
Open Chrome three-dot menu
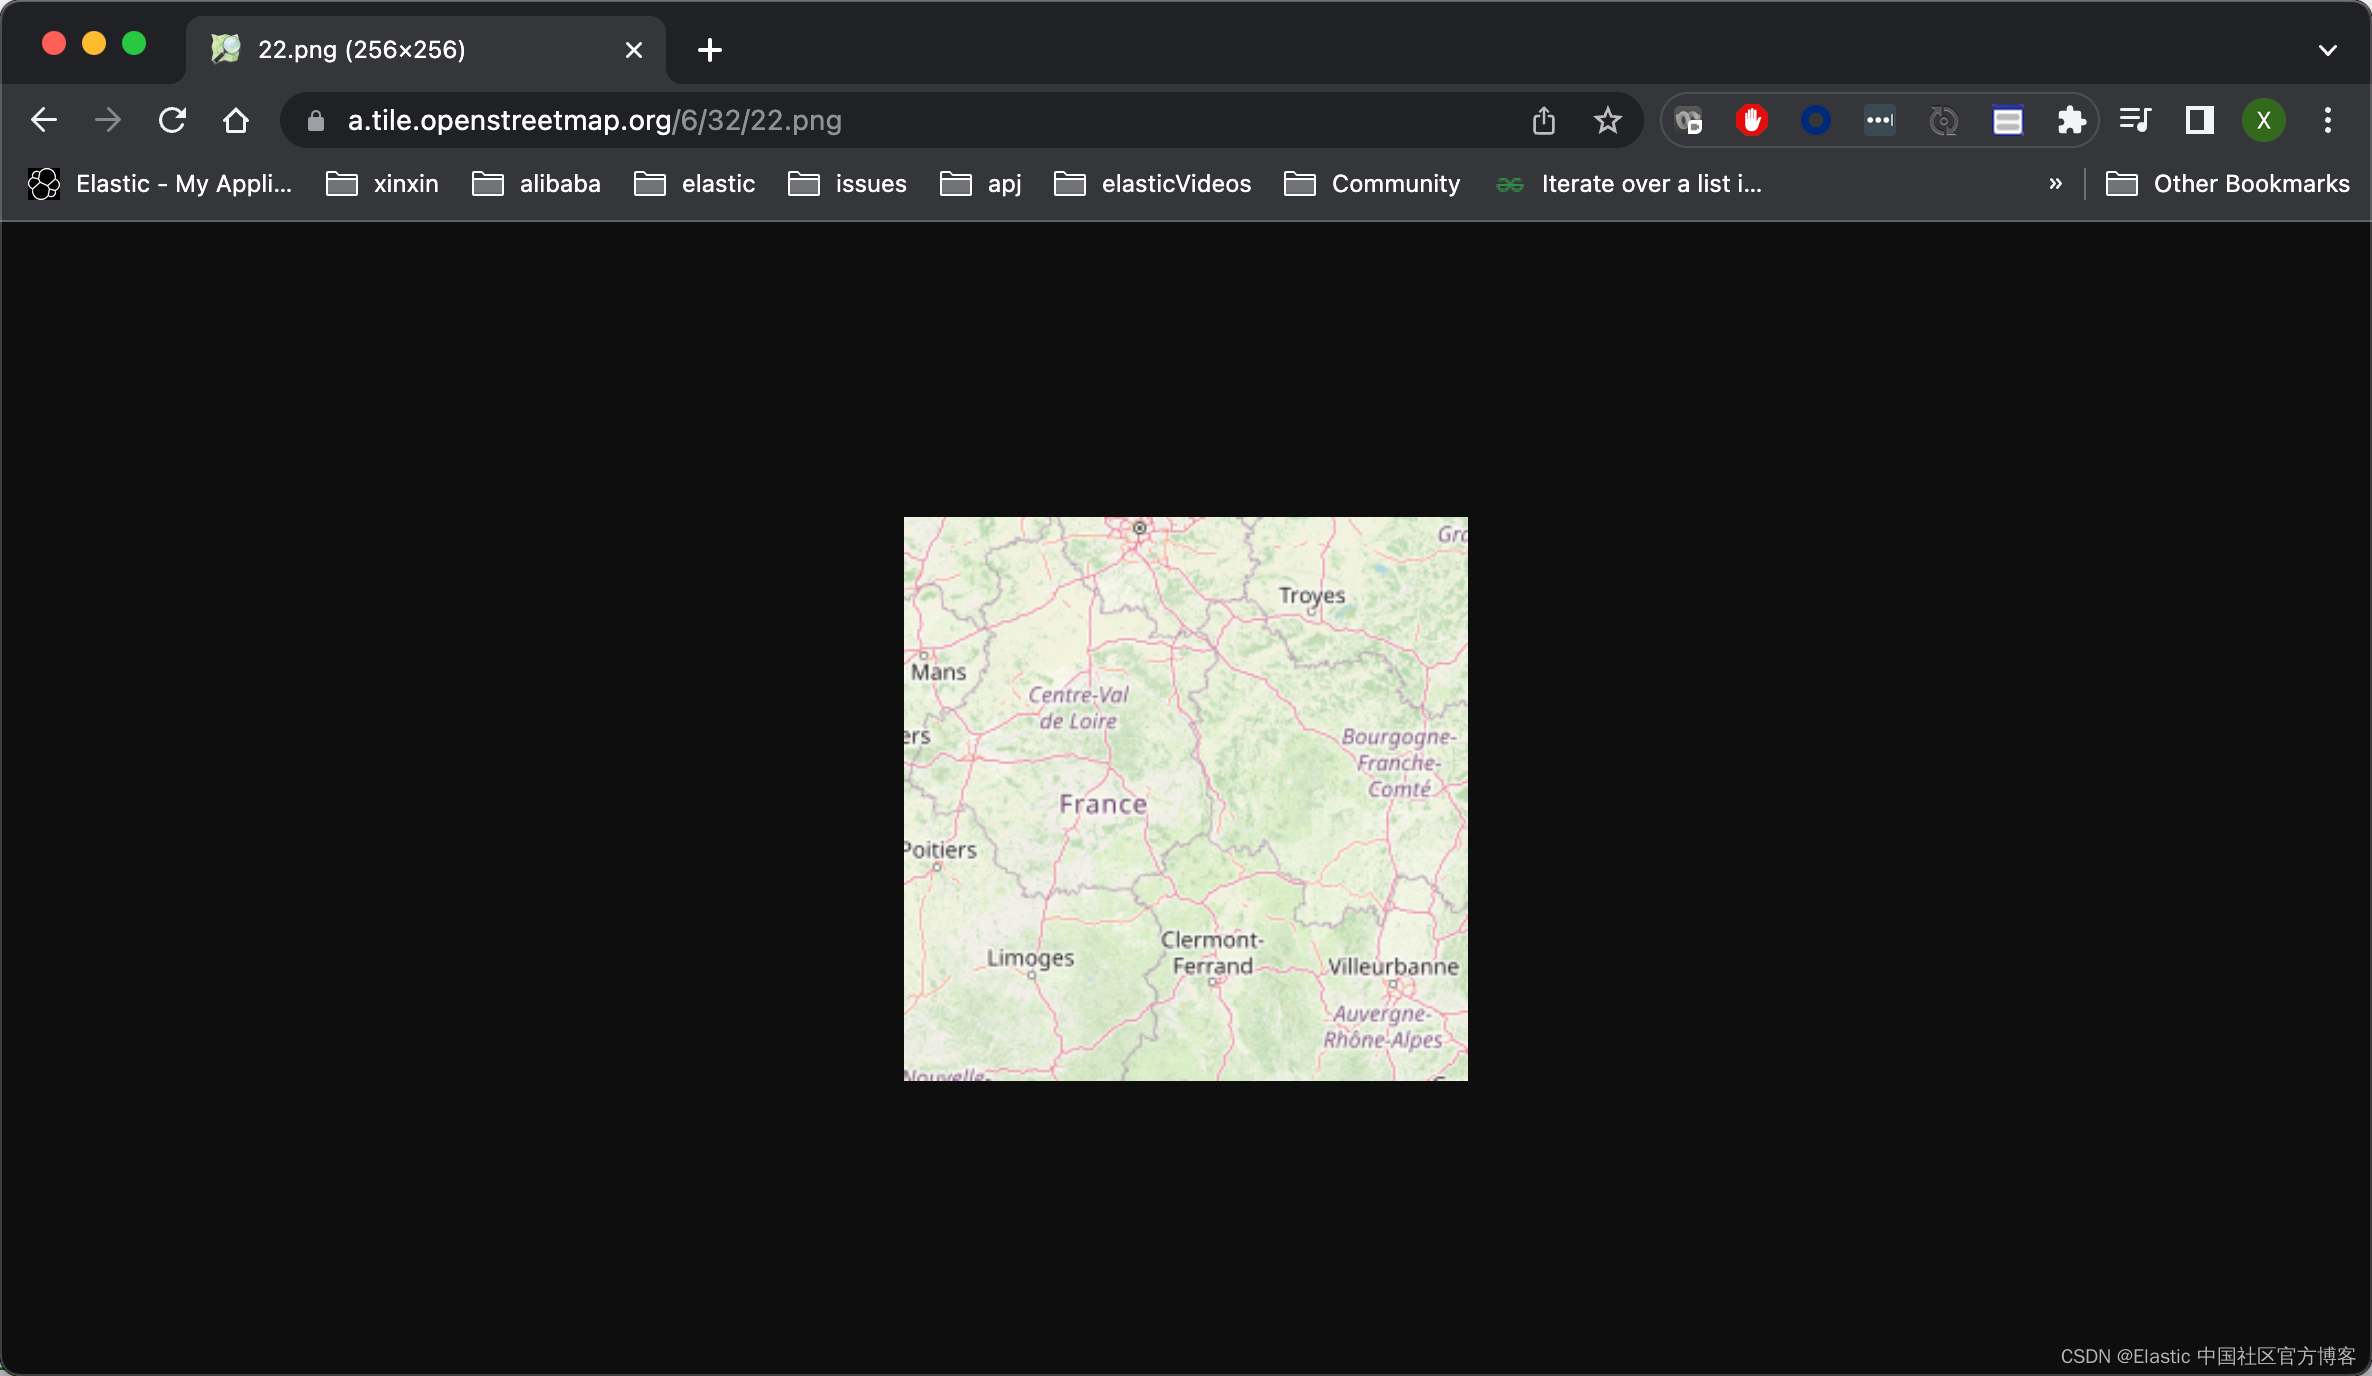tap(2328, 121)
